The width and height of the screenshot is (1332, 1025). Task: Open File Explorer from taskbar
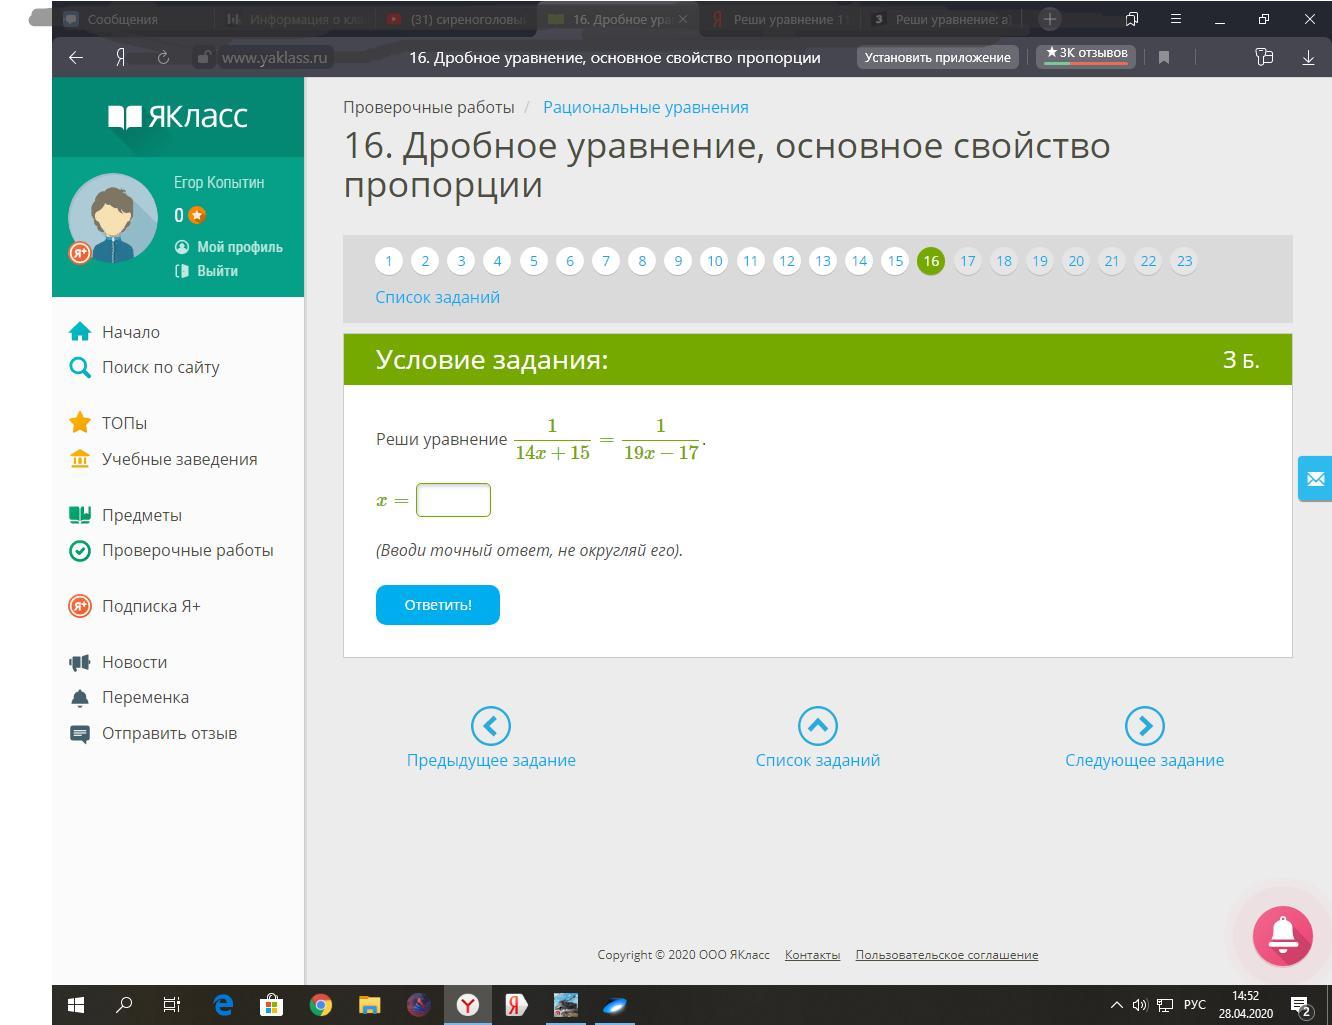(x=370, y=1005)
